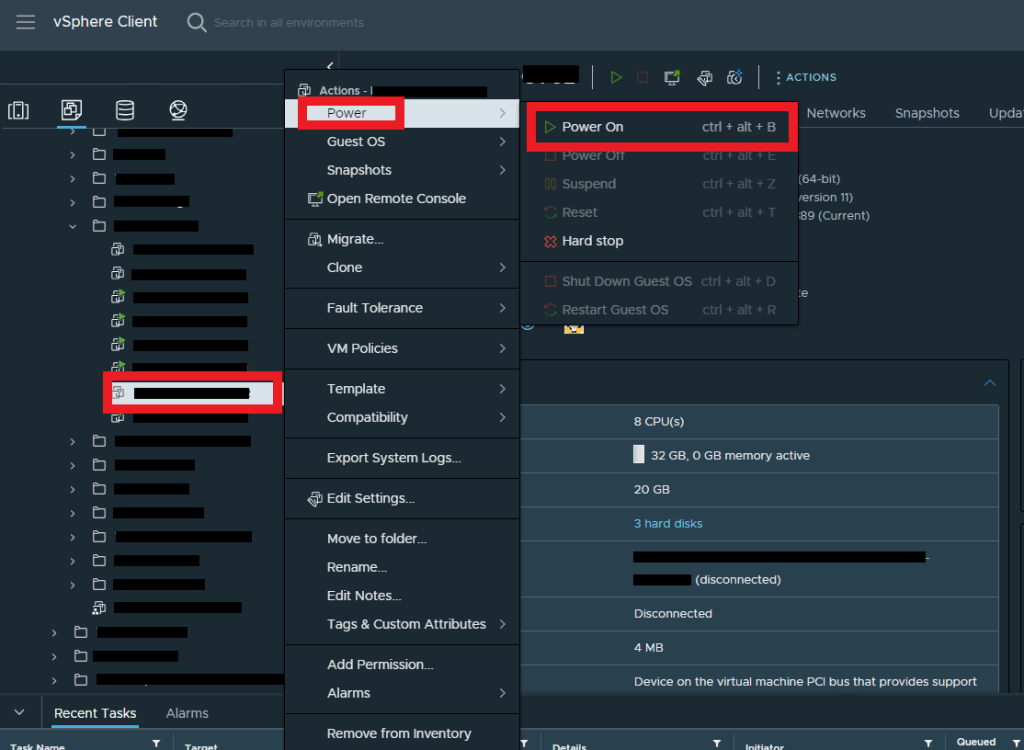Select Power On from the Power submenu
This screenshot has width=1024, height=750.
592,127
